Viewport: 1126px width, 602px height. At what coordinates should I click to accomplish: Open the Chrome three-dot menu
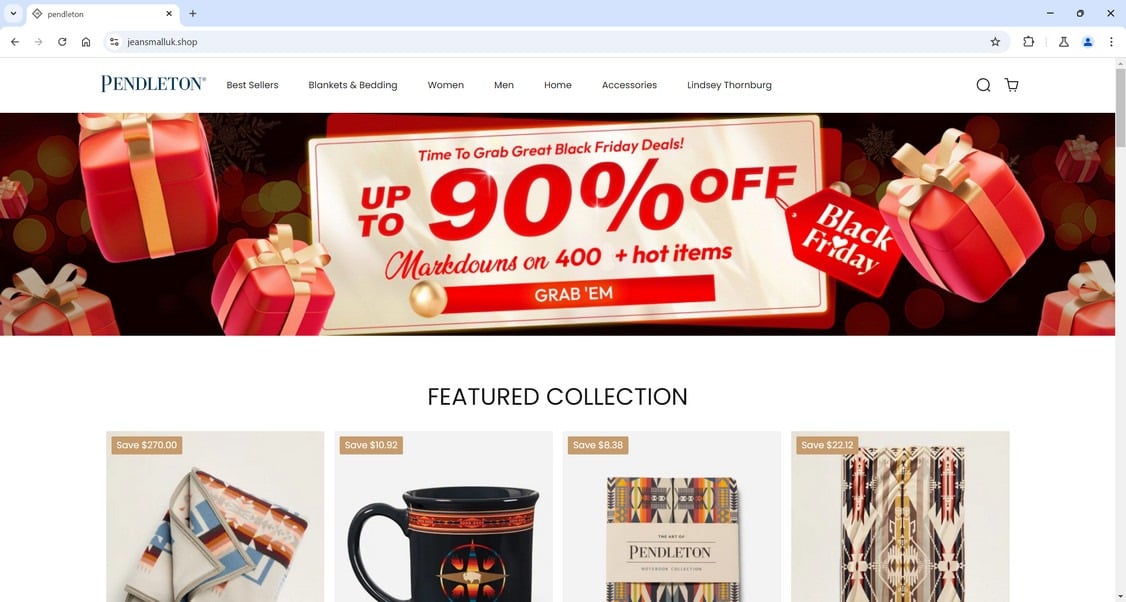pyautogui.click(x=1111, y=42)
